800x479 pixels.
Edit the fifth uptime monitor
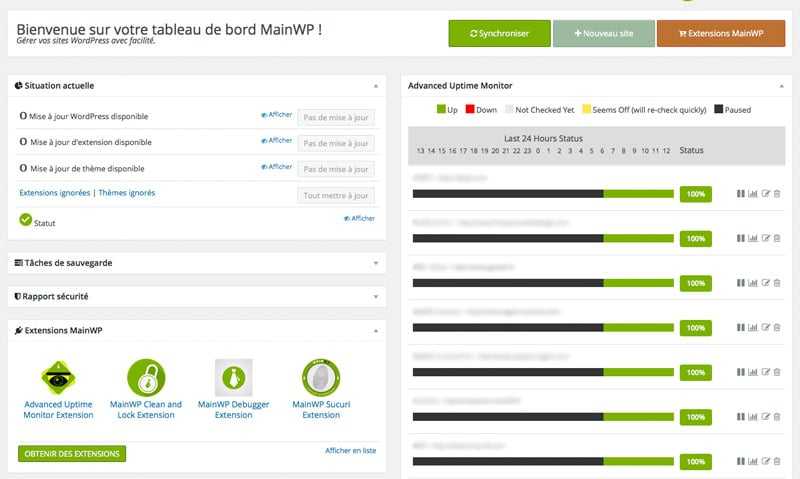(765, 372)
